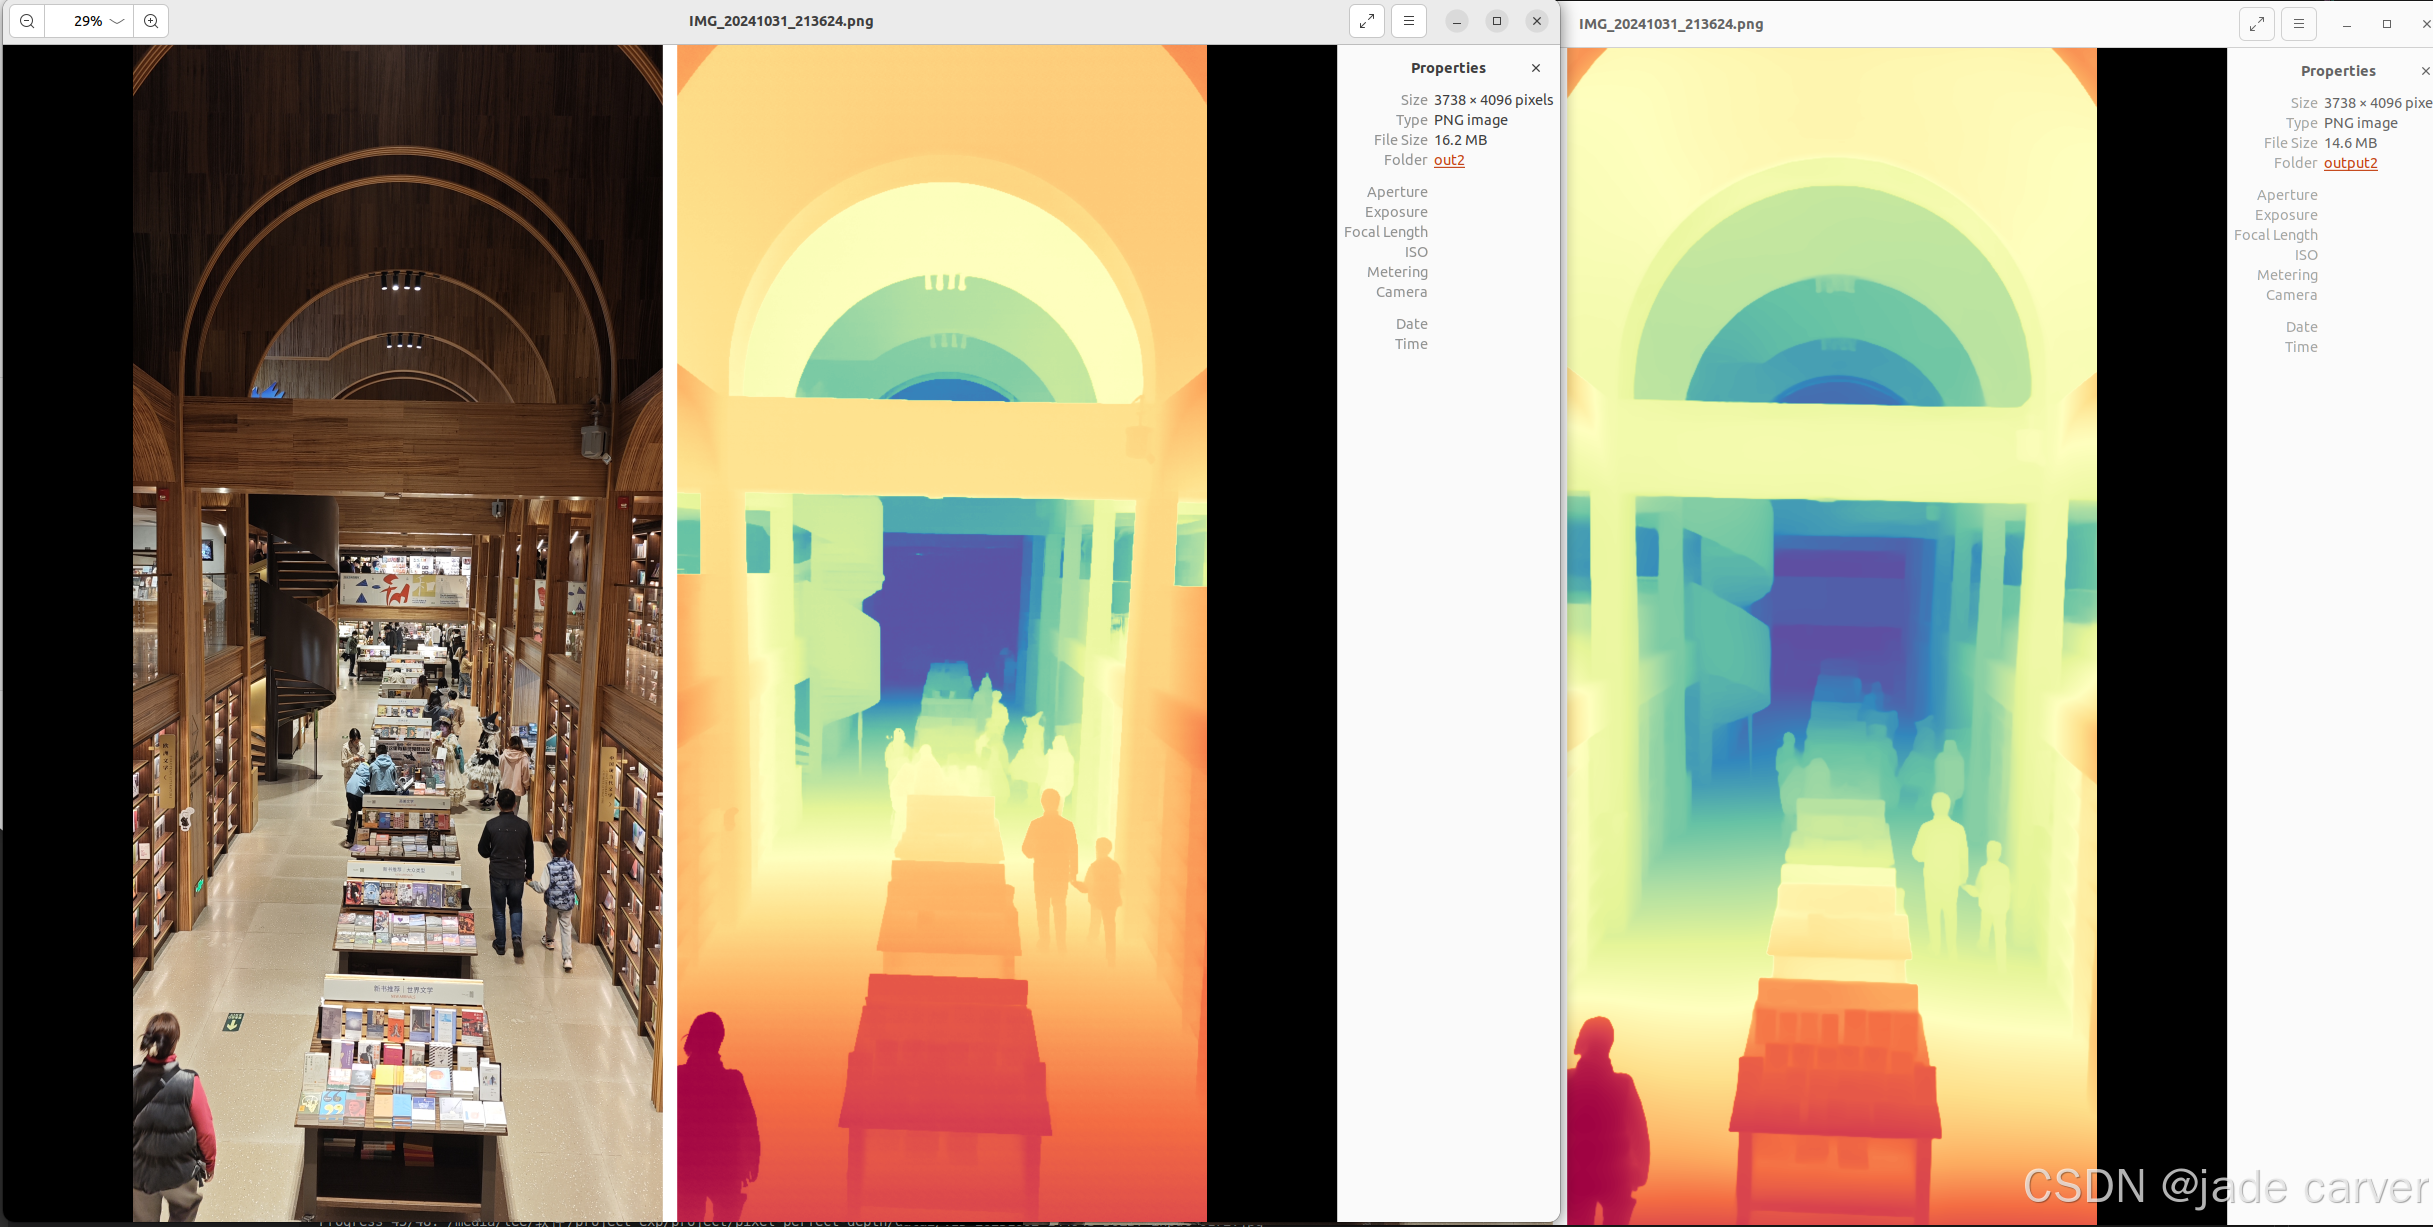The image size is (2433, 1227).
Task: Close the Properties sidebar showing 14.6 MB
Action: pos(2425,71)
